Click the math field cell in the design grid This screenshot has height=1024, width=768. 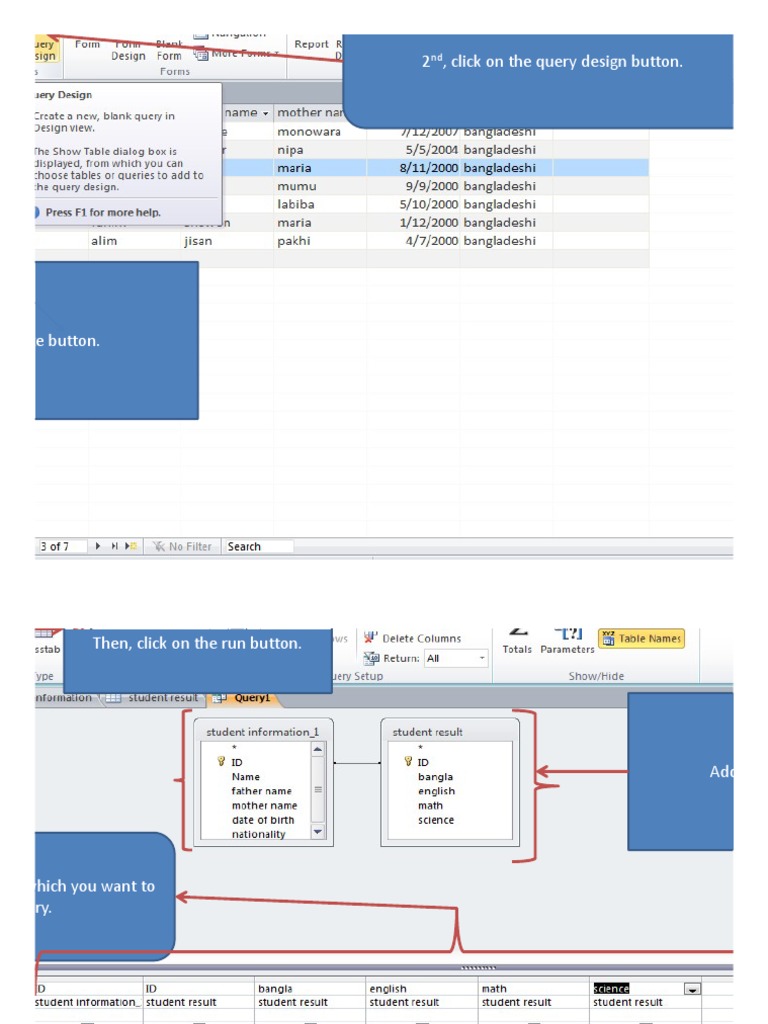(534, 989)
